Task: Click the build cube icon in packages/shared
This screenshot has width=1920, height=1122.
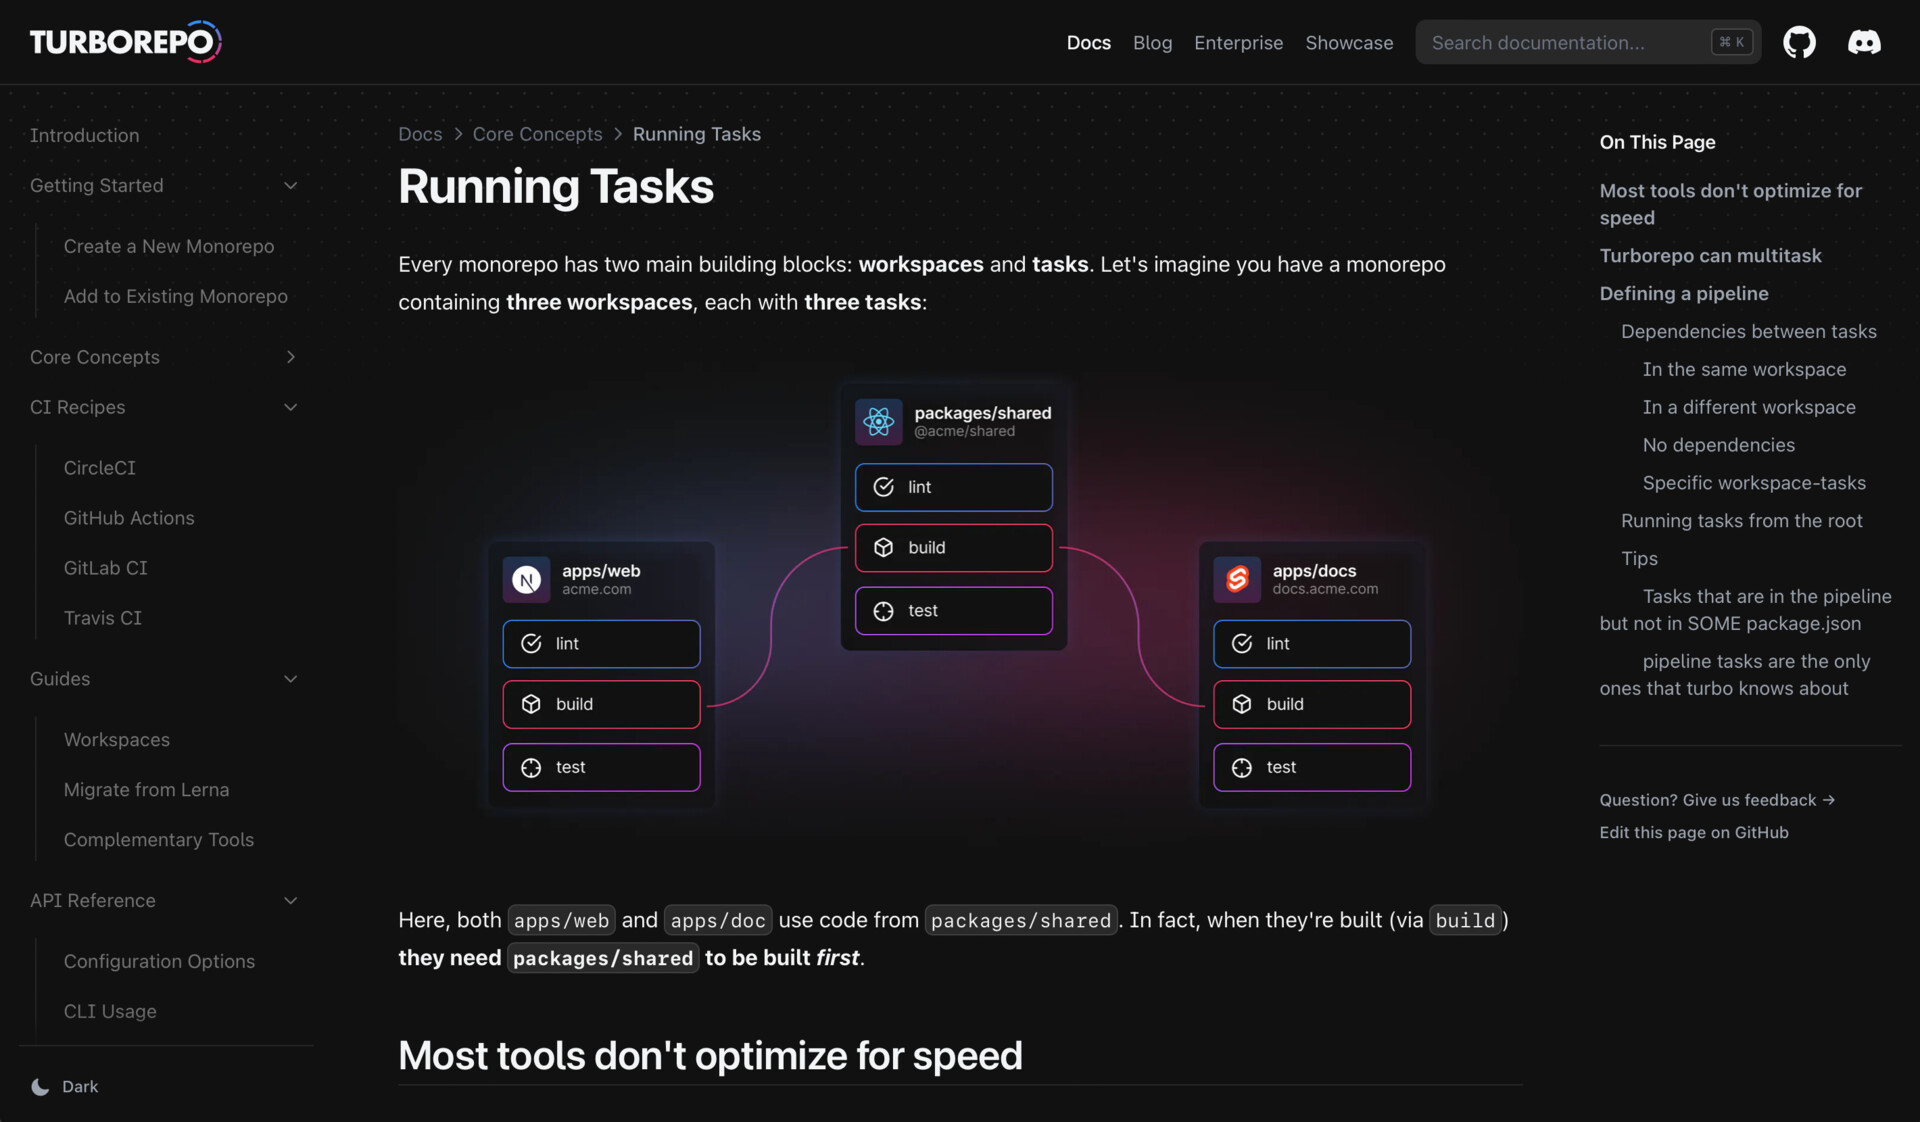Action: click(x=884, y=548)
